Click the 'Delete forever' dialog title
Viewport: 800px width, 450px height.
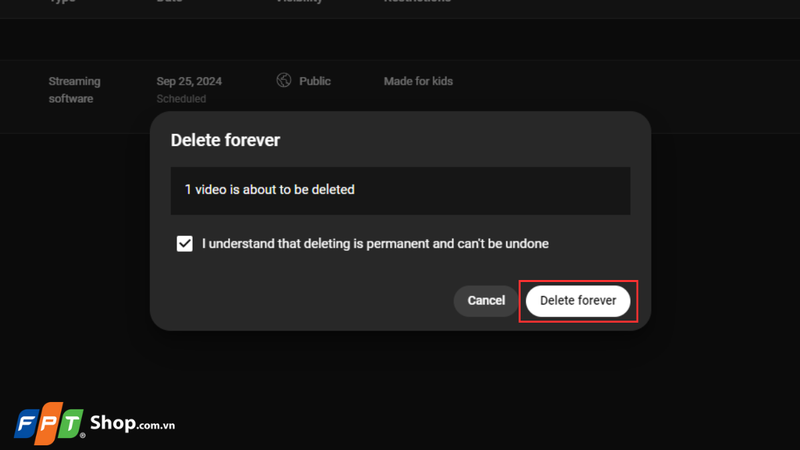coord(225,140)
